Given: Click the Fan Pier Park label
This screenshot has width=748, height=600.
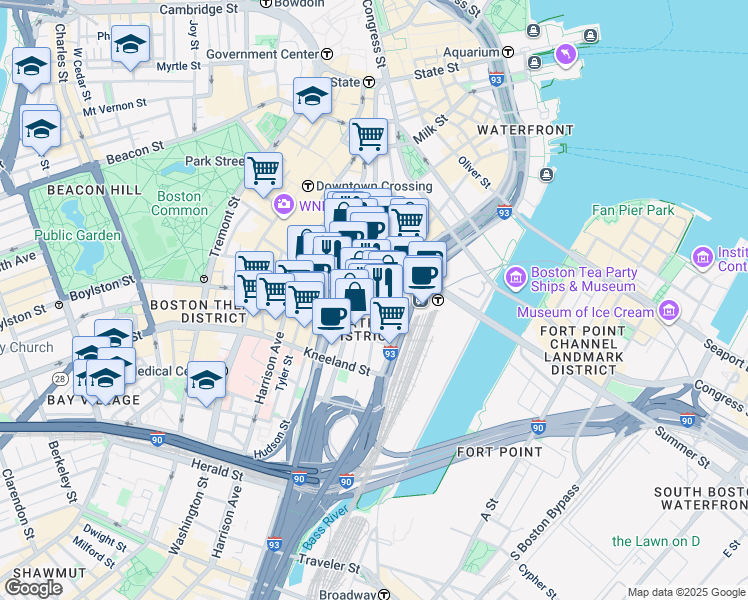Looking at the screenshot, I should [x=633, y=210].
